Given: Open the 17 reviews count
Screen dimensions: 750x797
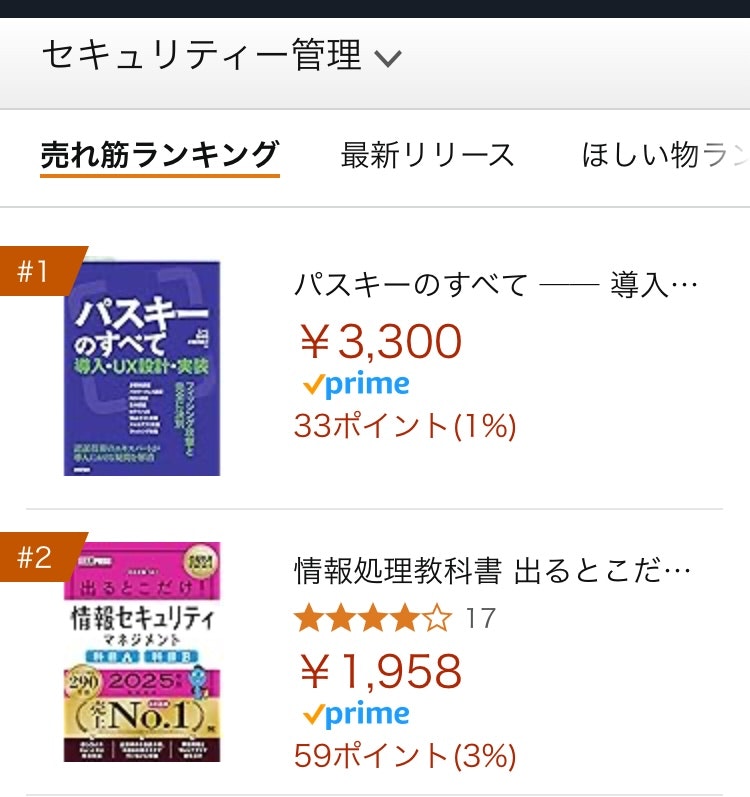Looking at the screenshot, I should pyautogui.click(x=480, y=619).
